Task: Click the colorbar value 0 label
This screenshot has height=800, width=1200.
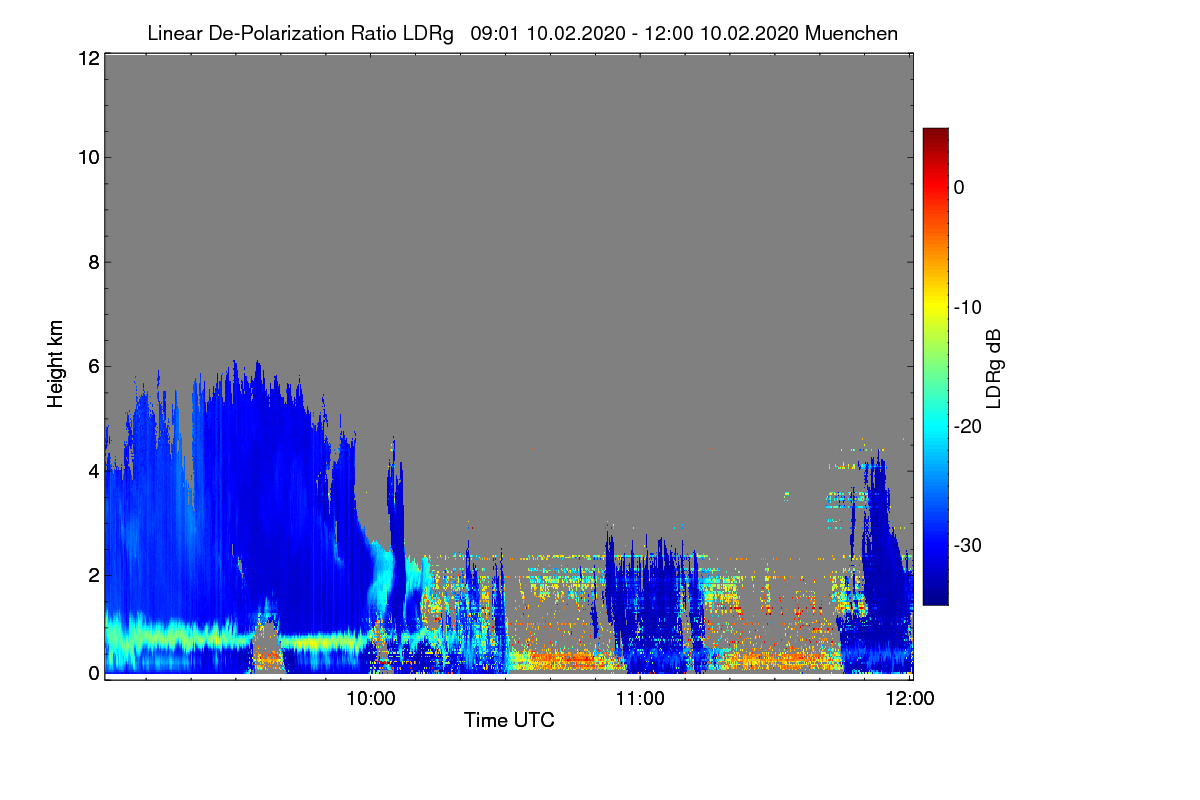Action: coord(959,187)
